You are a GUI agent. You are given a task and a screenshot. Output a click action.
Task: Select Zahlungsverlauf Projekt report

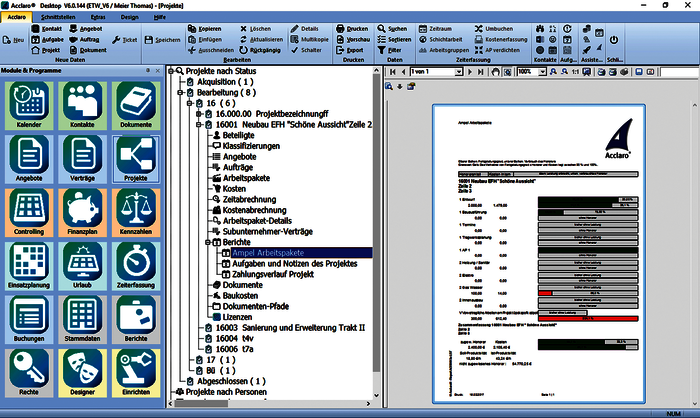click(272, 274)
